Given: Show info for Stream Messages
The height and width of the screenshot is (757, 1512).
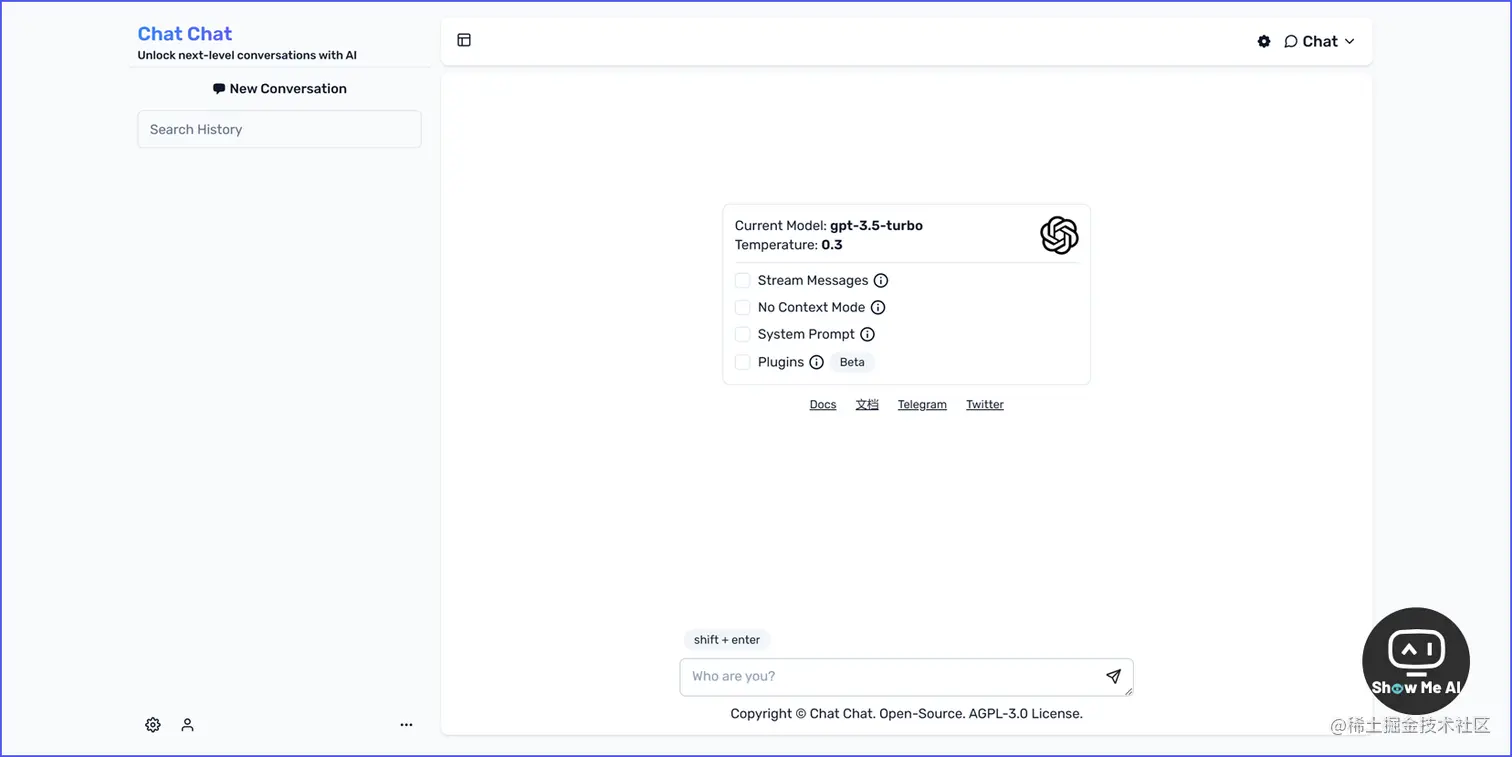Looking at the screenshot, I should coord(881,281).
